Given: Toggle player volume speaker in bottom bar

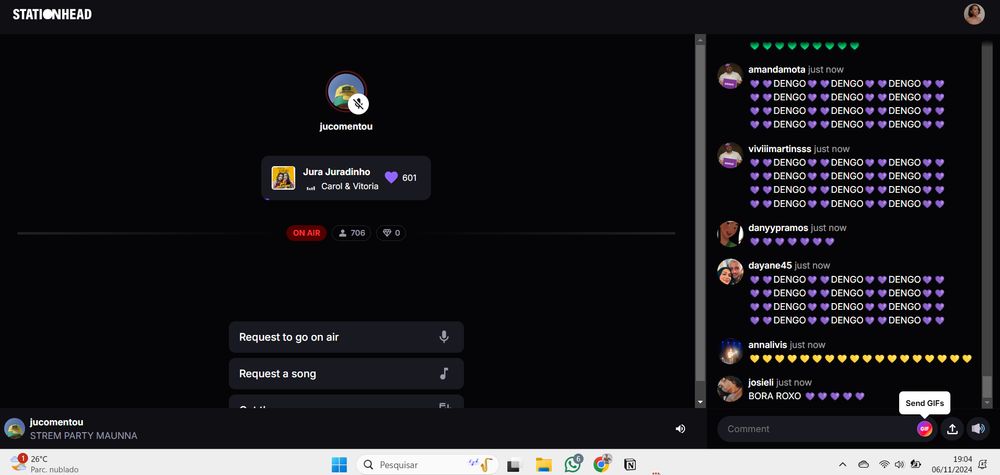Looking at the screenshot, I should 680,429.
